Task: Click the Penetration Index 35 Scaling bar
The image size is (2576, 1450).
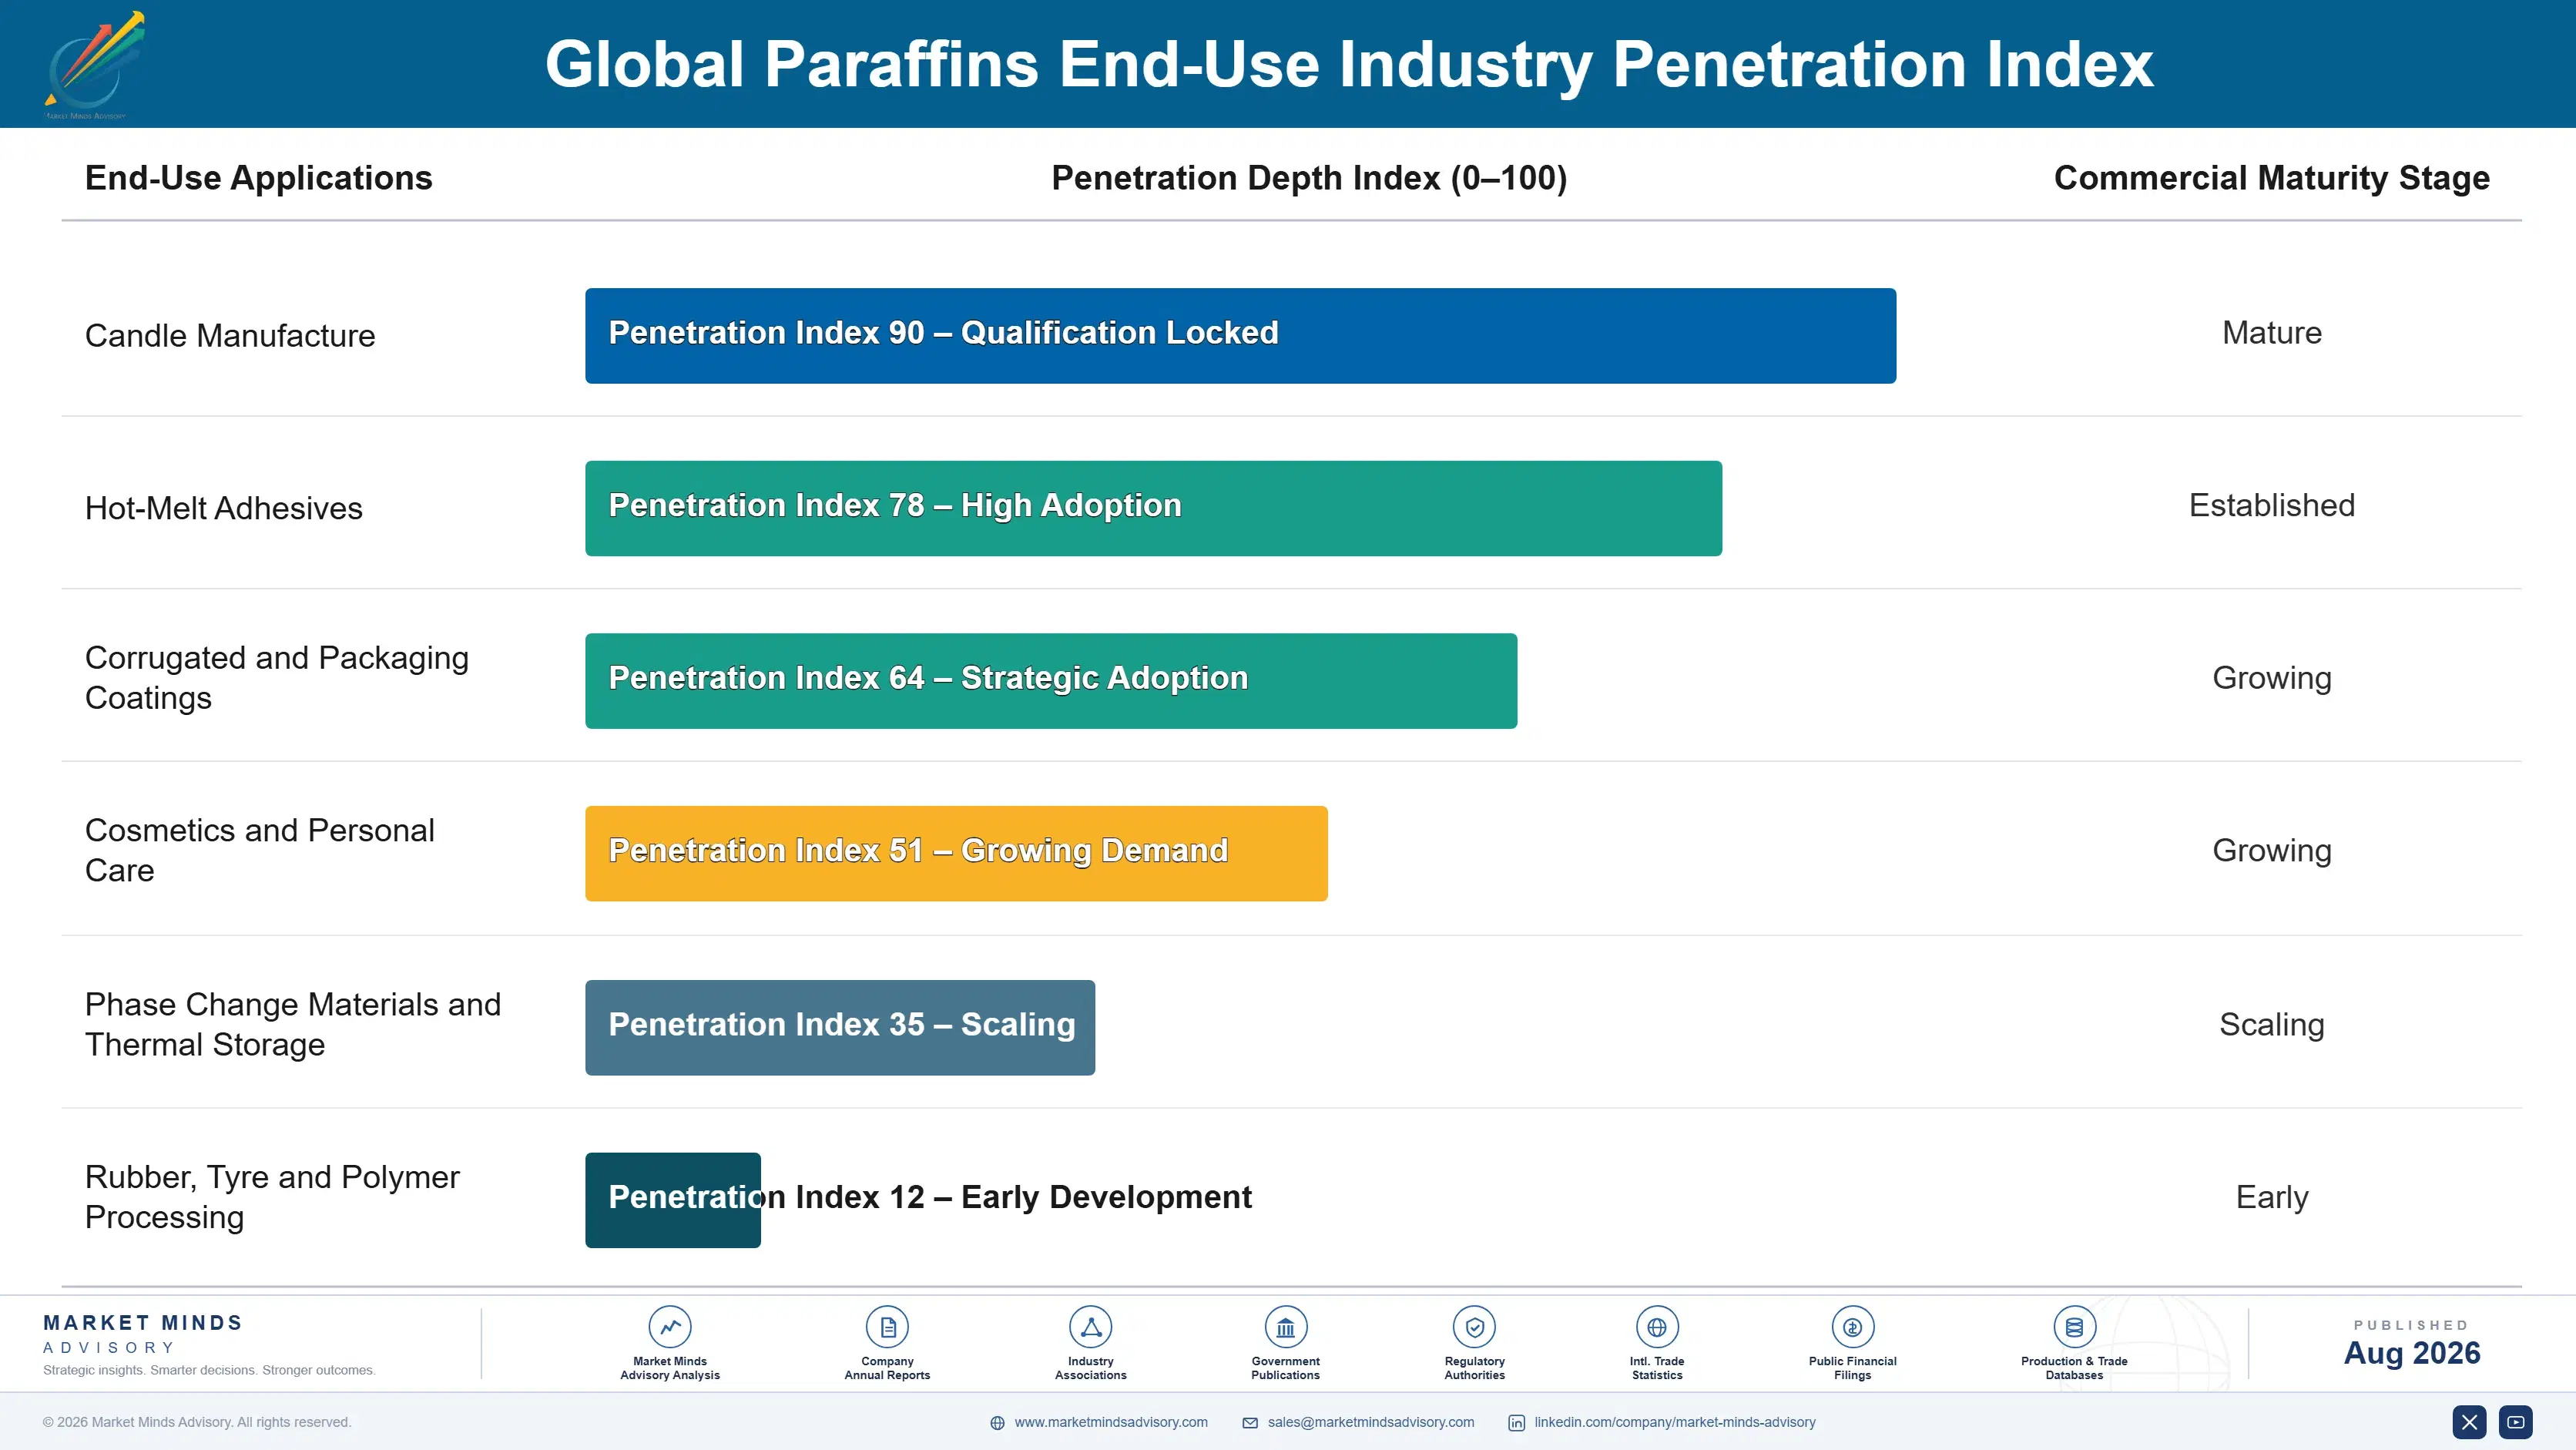Action: click(x=840, y=1027)
